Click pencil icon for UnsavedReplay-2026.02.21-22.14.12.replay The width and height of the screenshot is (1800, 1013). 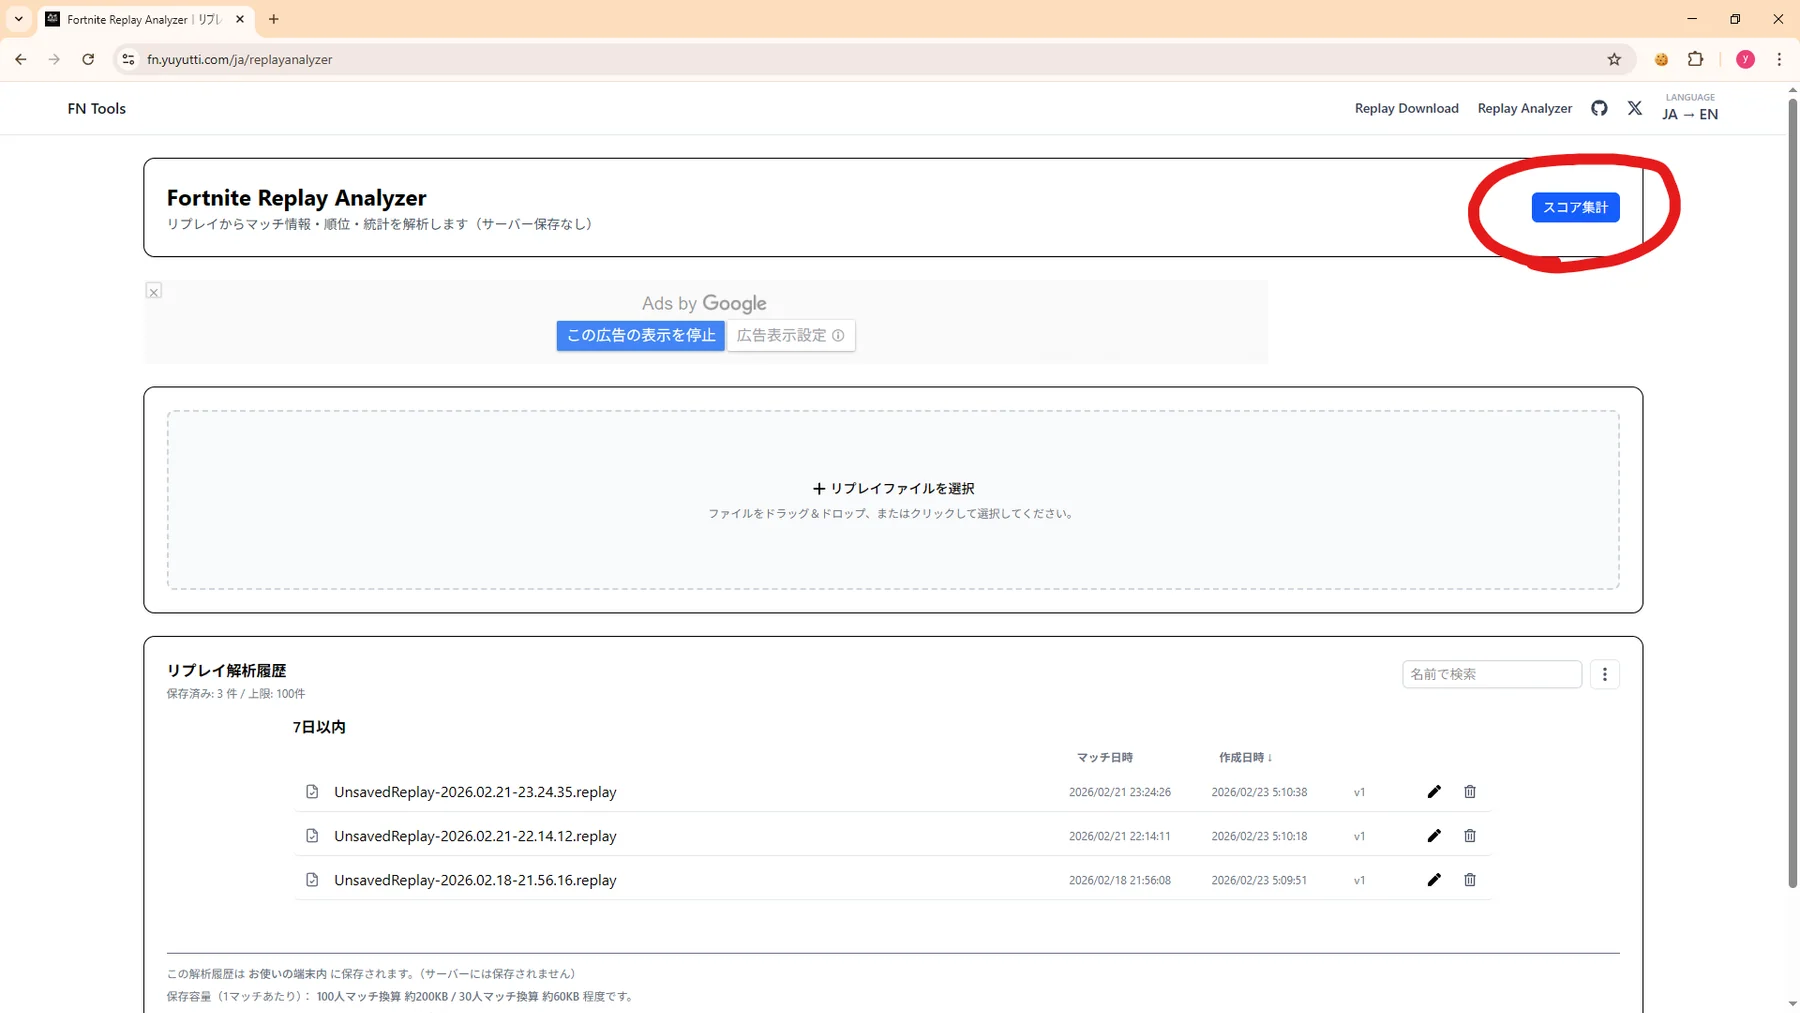point(1434,836)
